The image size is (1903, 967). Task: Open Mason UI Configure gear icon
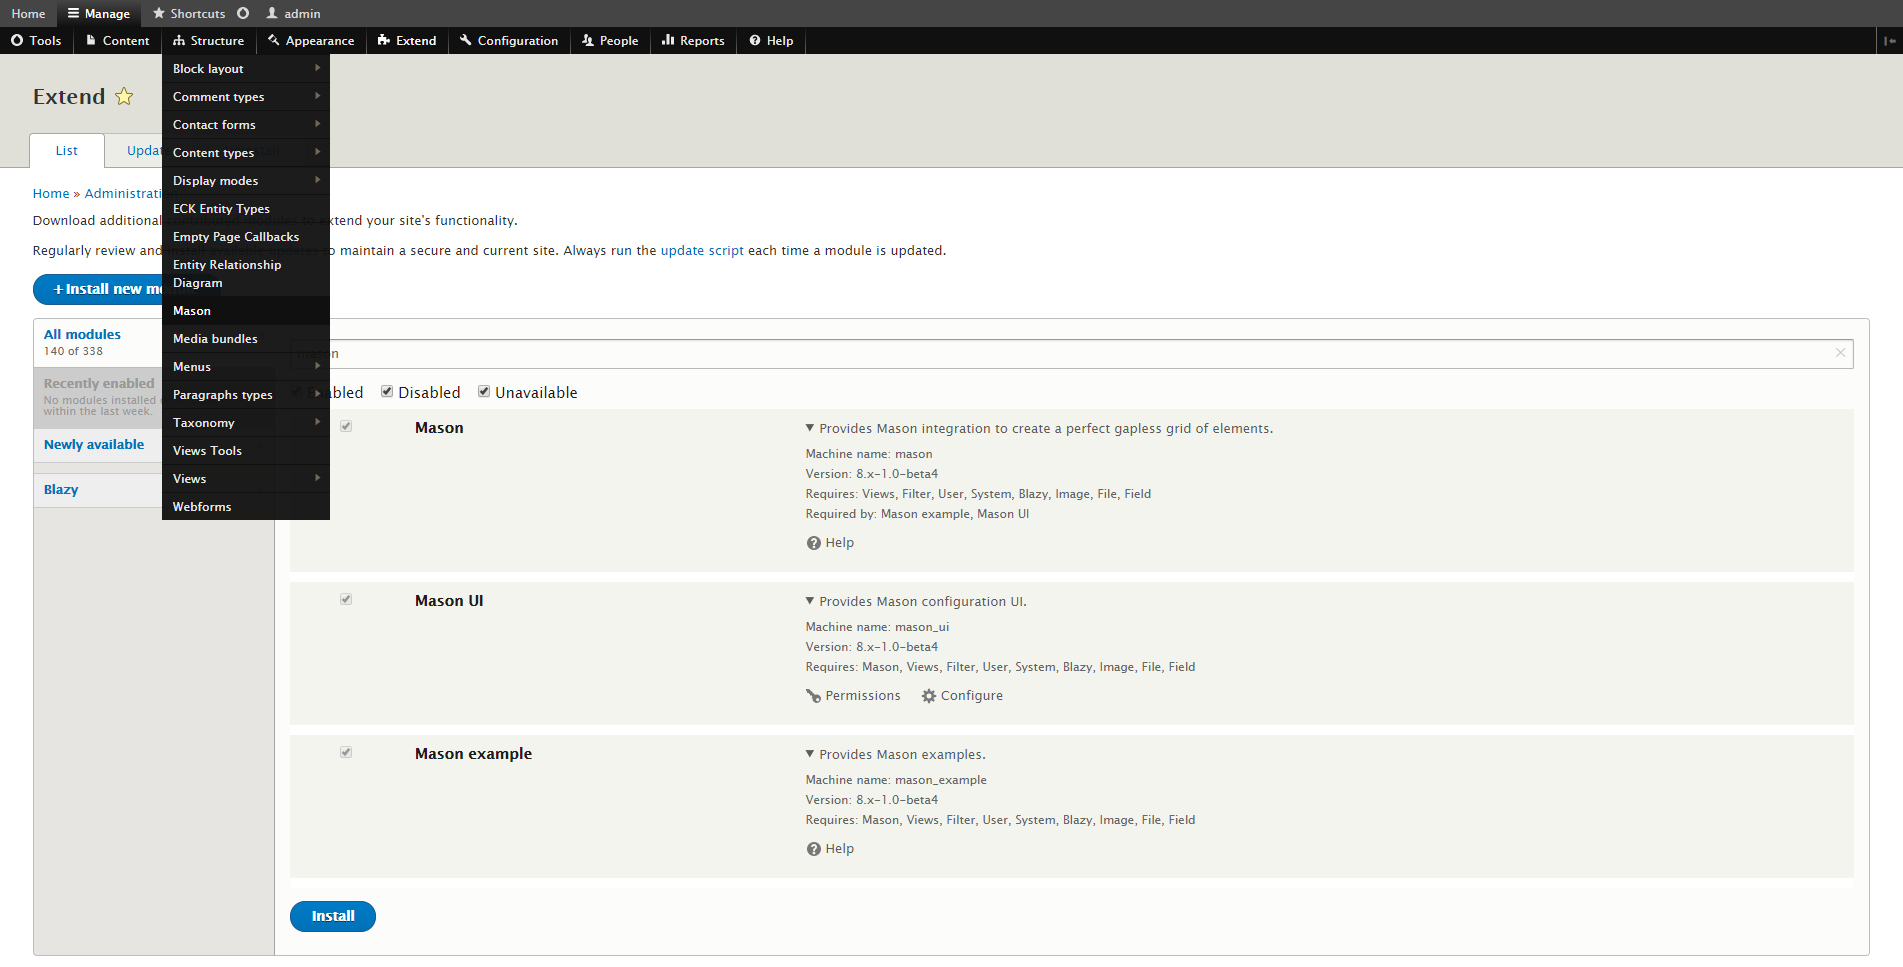(x=929, y=696)
